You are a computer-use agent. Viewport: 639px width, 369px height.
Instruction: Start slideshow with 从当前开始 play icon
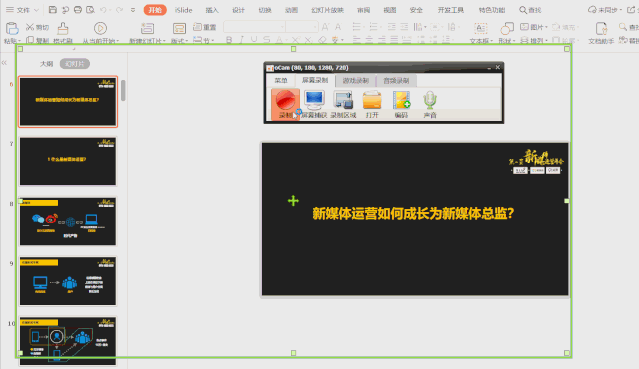100,28
